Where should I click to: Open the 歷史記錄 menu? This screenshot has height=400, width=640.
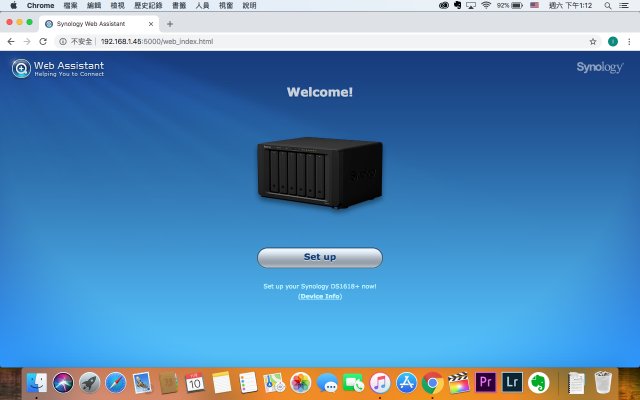pos(148,5)
